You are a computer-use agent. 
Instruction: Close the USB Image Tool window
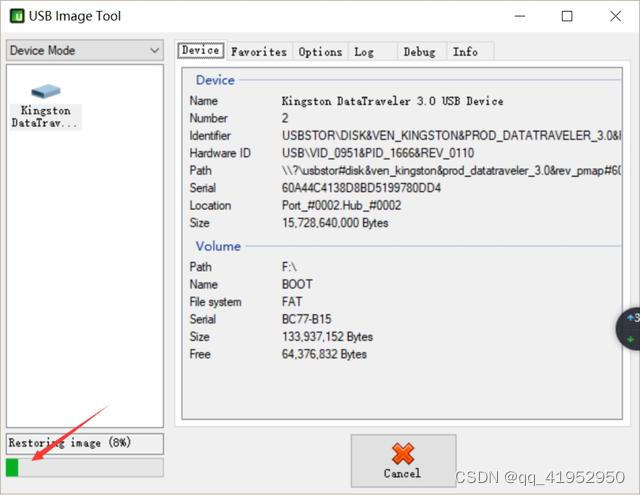pyautogui.click(x=616, y=16)
